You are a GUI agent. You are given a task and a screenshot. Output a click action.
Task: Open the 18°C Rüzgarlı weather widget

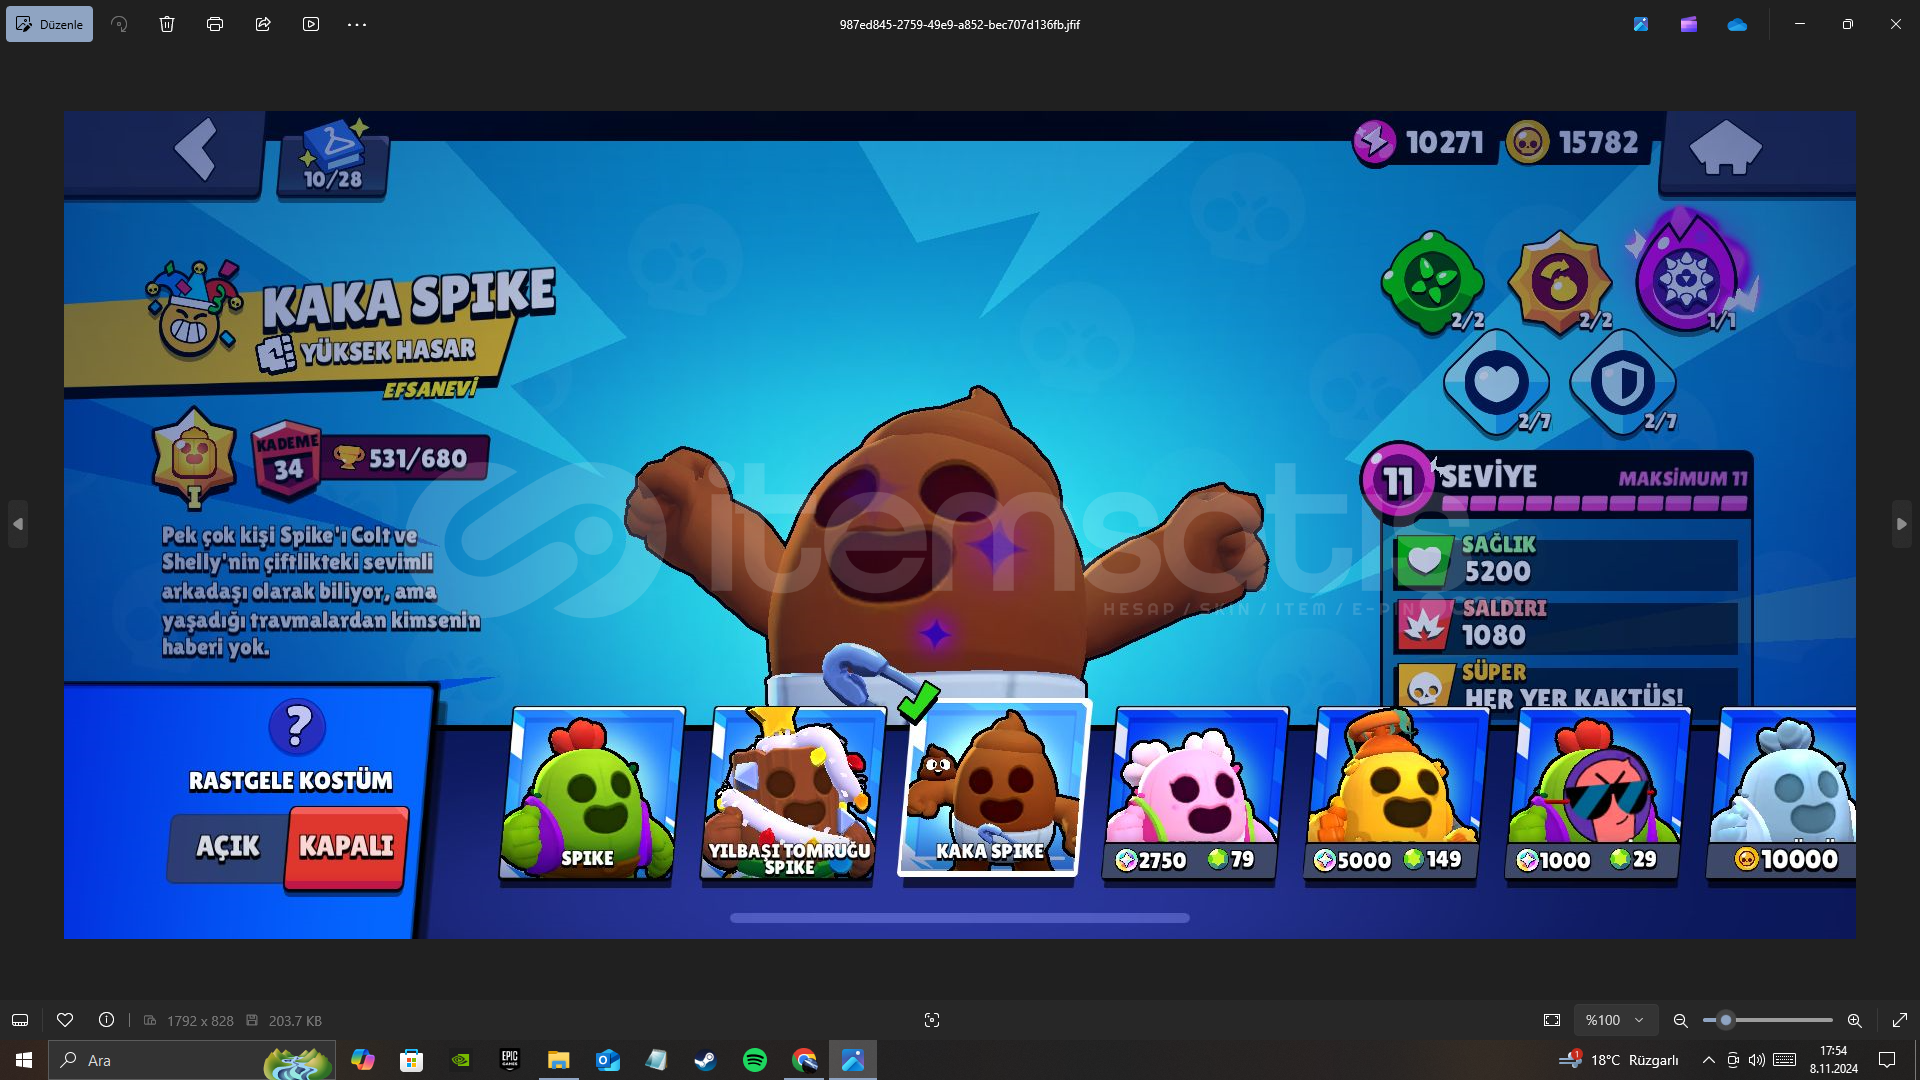pos(1620,1060)
